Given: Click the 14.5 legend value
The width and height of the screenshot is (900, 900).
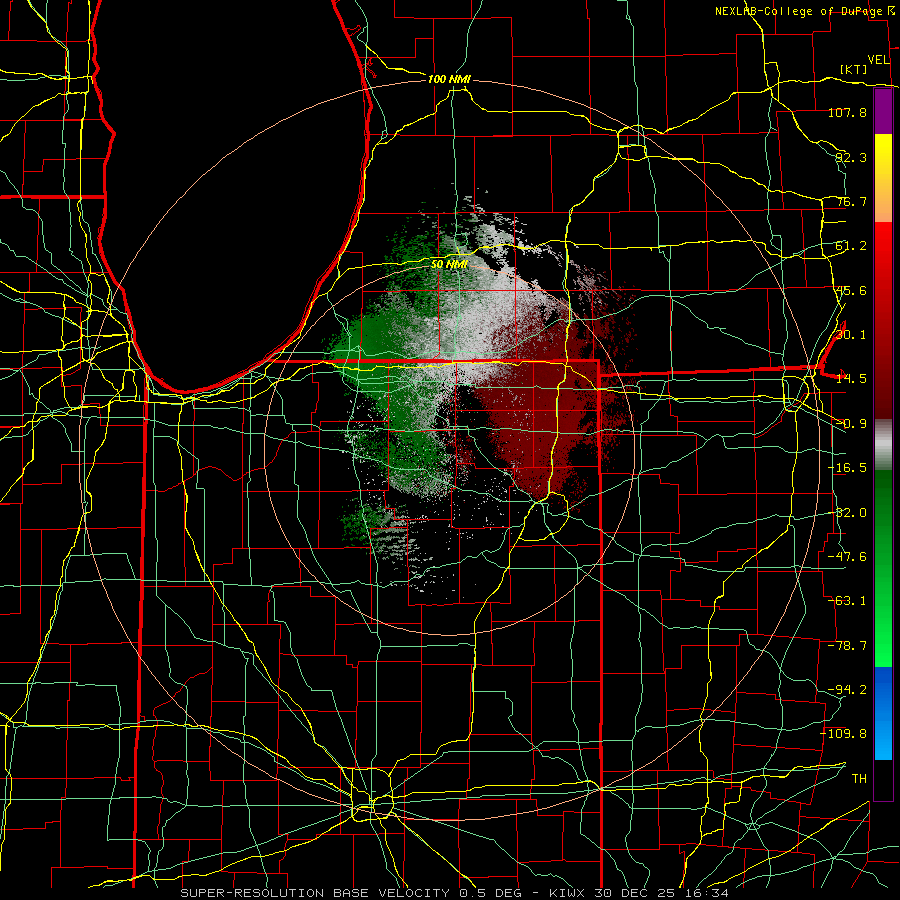Looking at the screenshot, I should (851, 379).
